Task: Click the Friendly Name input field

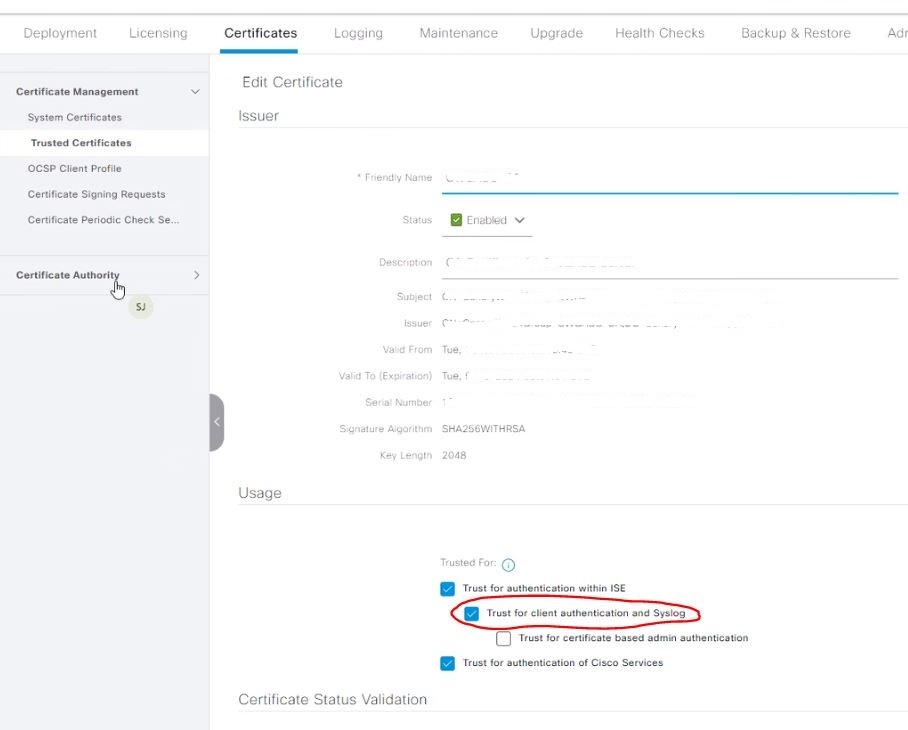Action: tap(670, 178)
